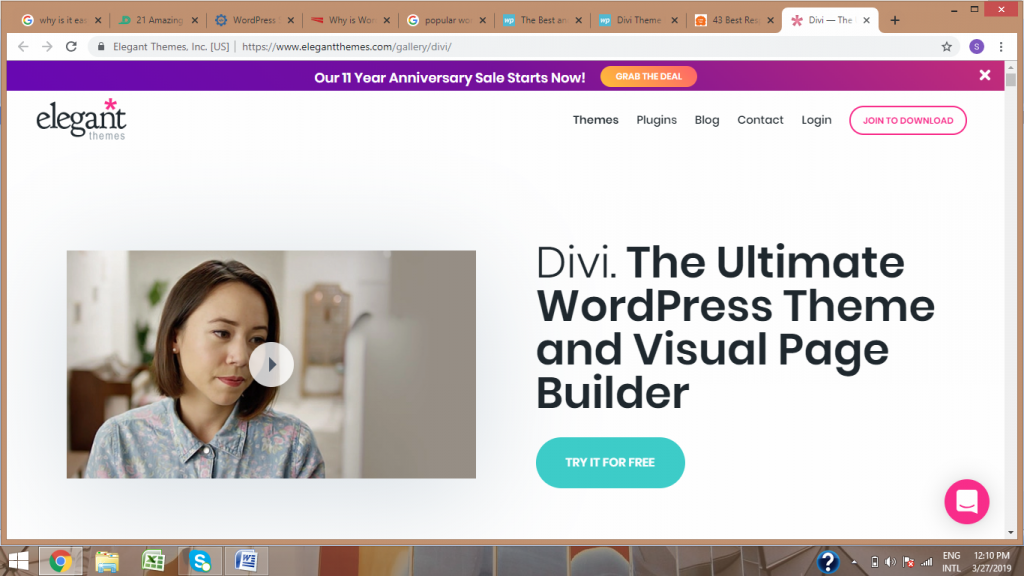Show hidden system tray icons
The width and height of the screenshot is (1024, 576).
854,562
